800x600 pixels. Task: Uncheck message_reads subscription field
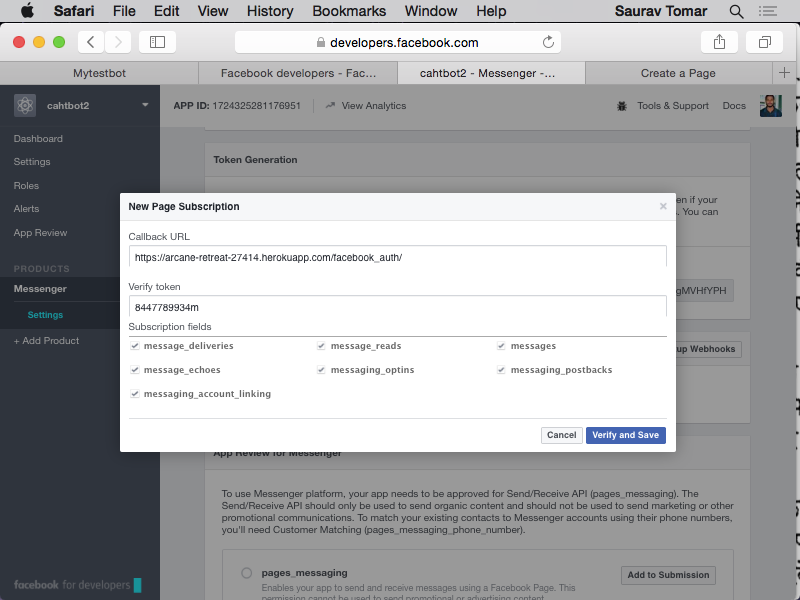click(x=321, y=346)
